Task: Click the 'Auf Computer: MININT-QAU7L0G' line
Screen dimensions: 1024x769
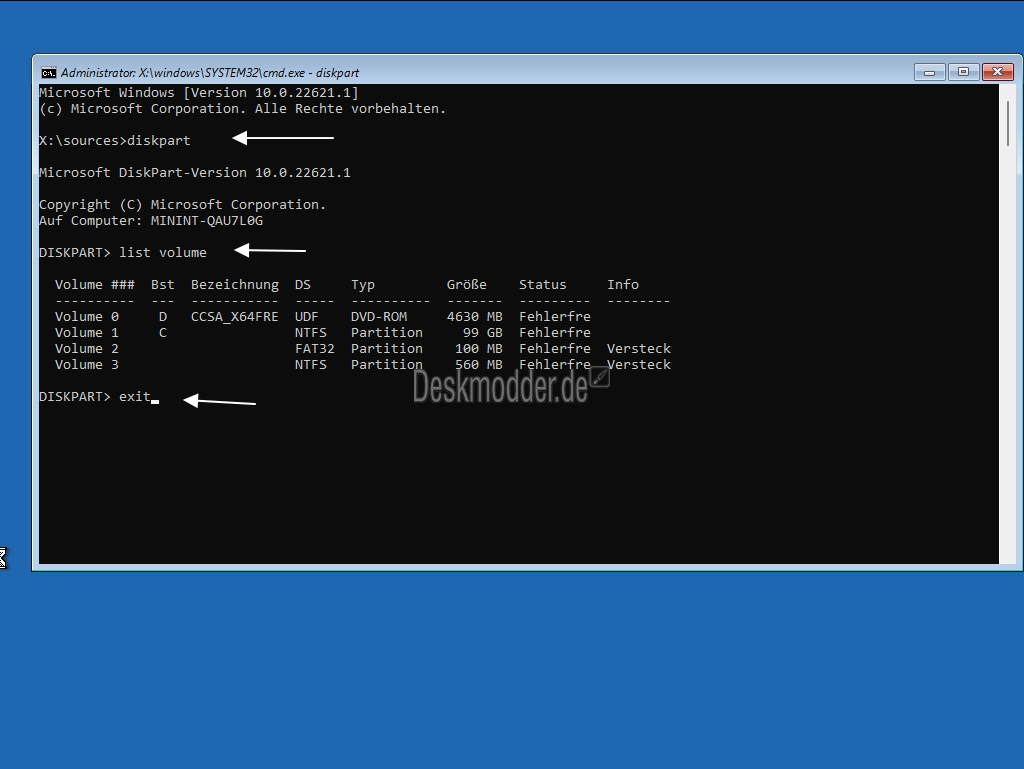Action: (x=151, y=221)
